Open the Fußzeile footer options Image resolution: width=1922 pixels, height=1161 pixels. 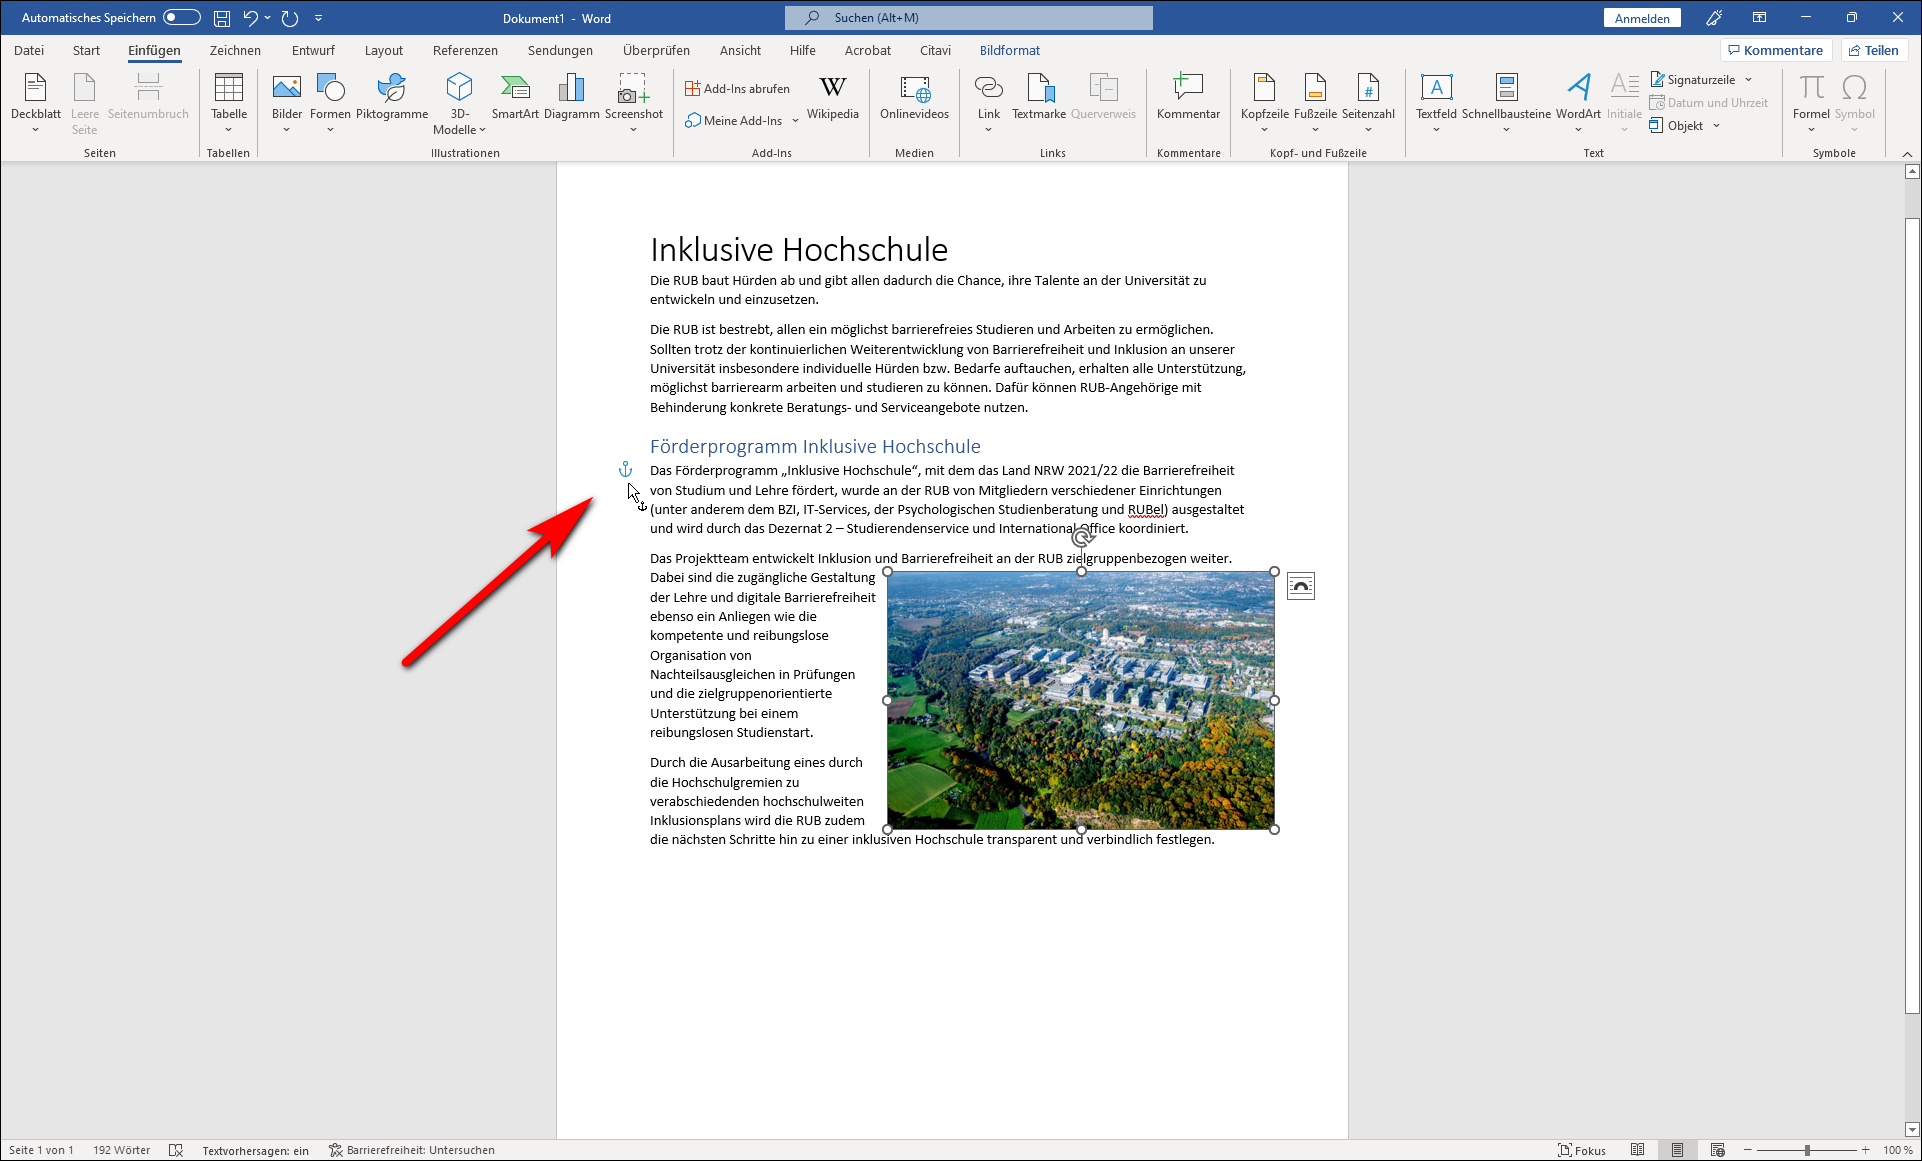click(1315, 103)
